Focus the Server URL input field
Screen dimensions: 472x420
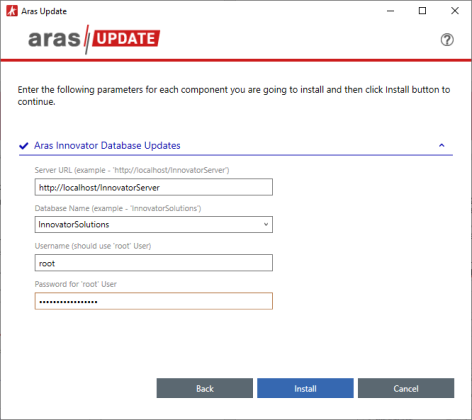point(154,187)
